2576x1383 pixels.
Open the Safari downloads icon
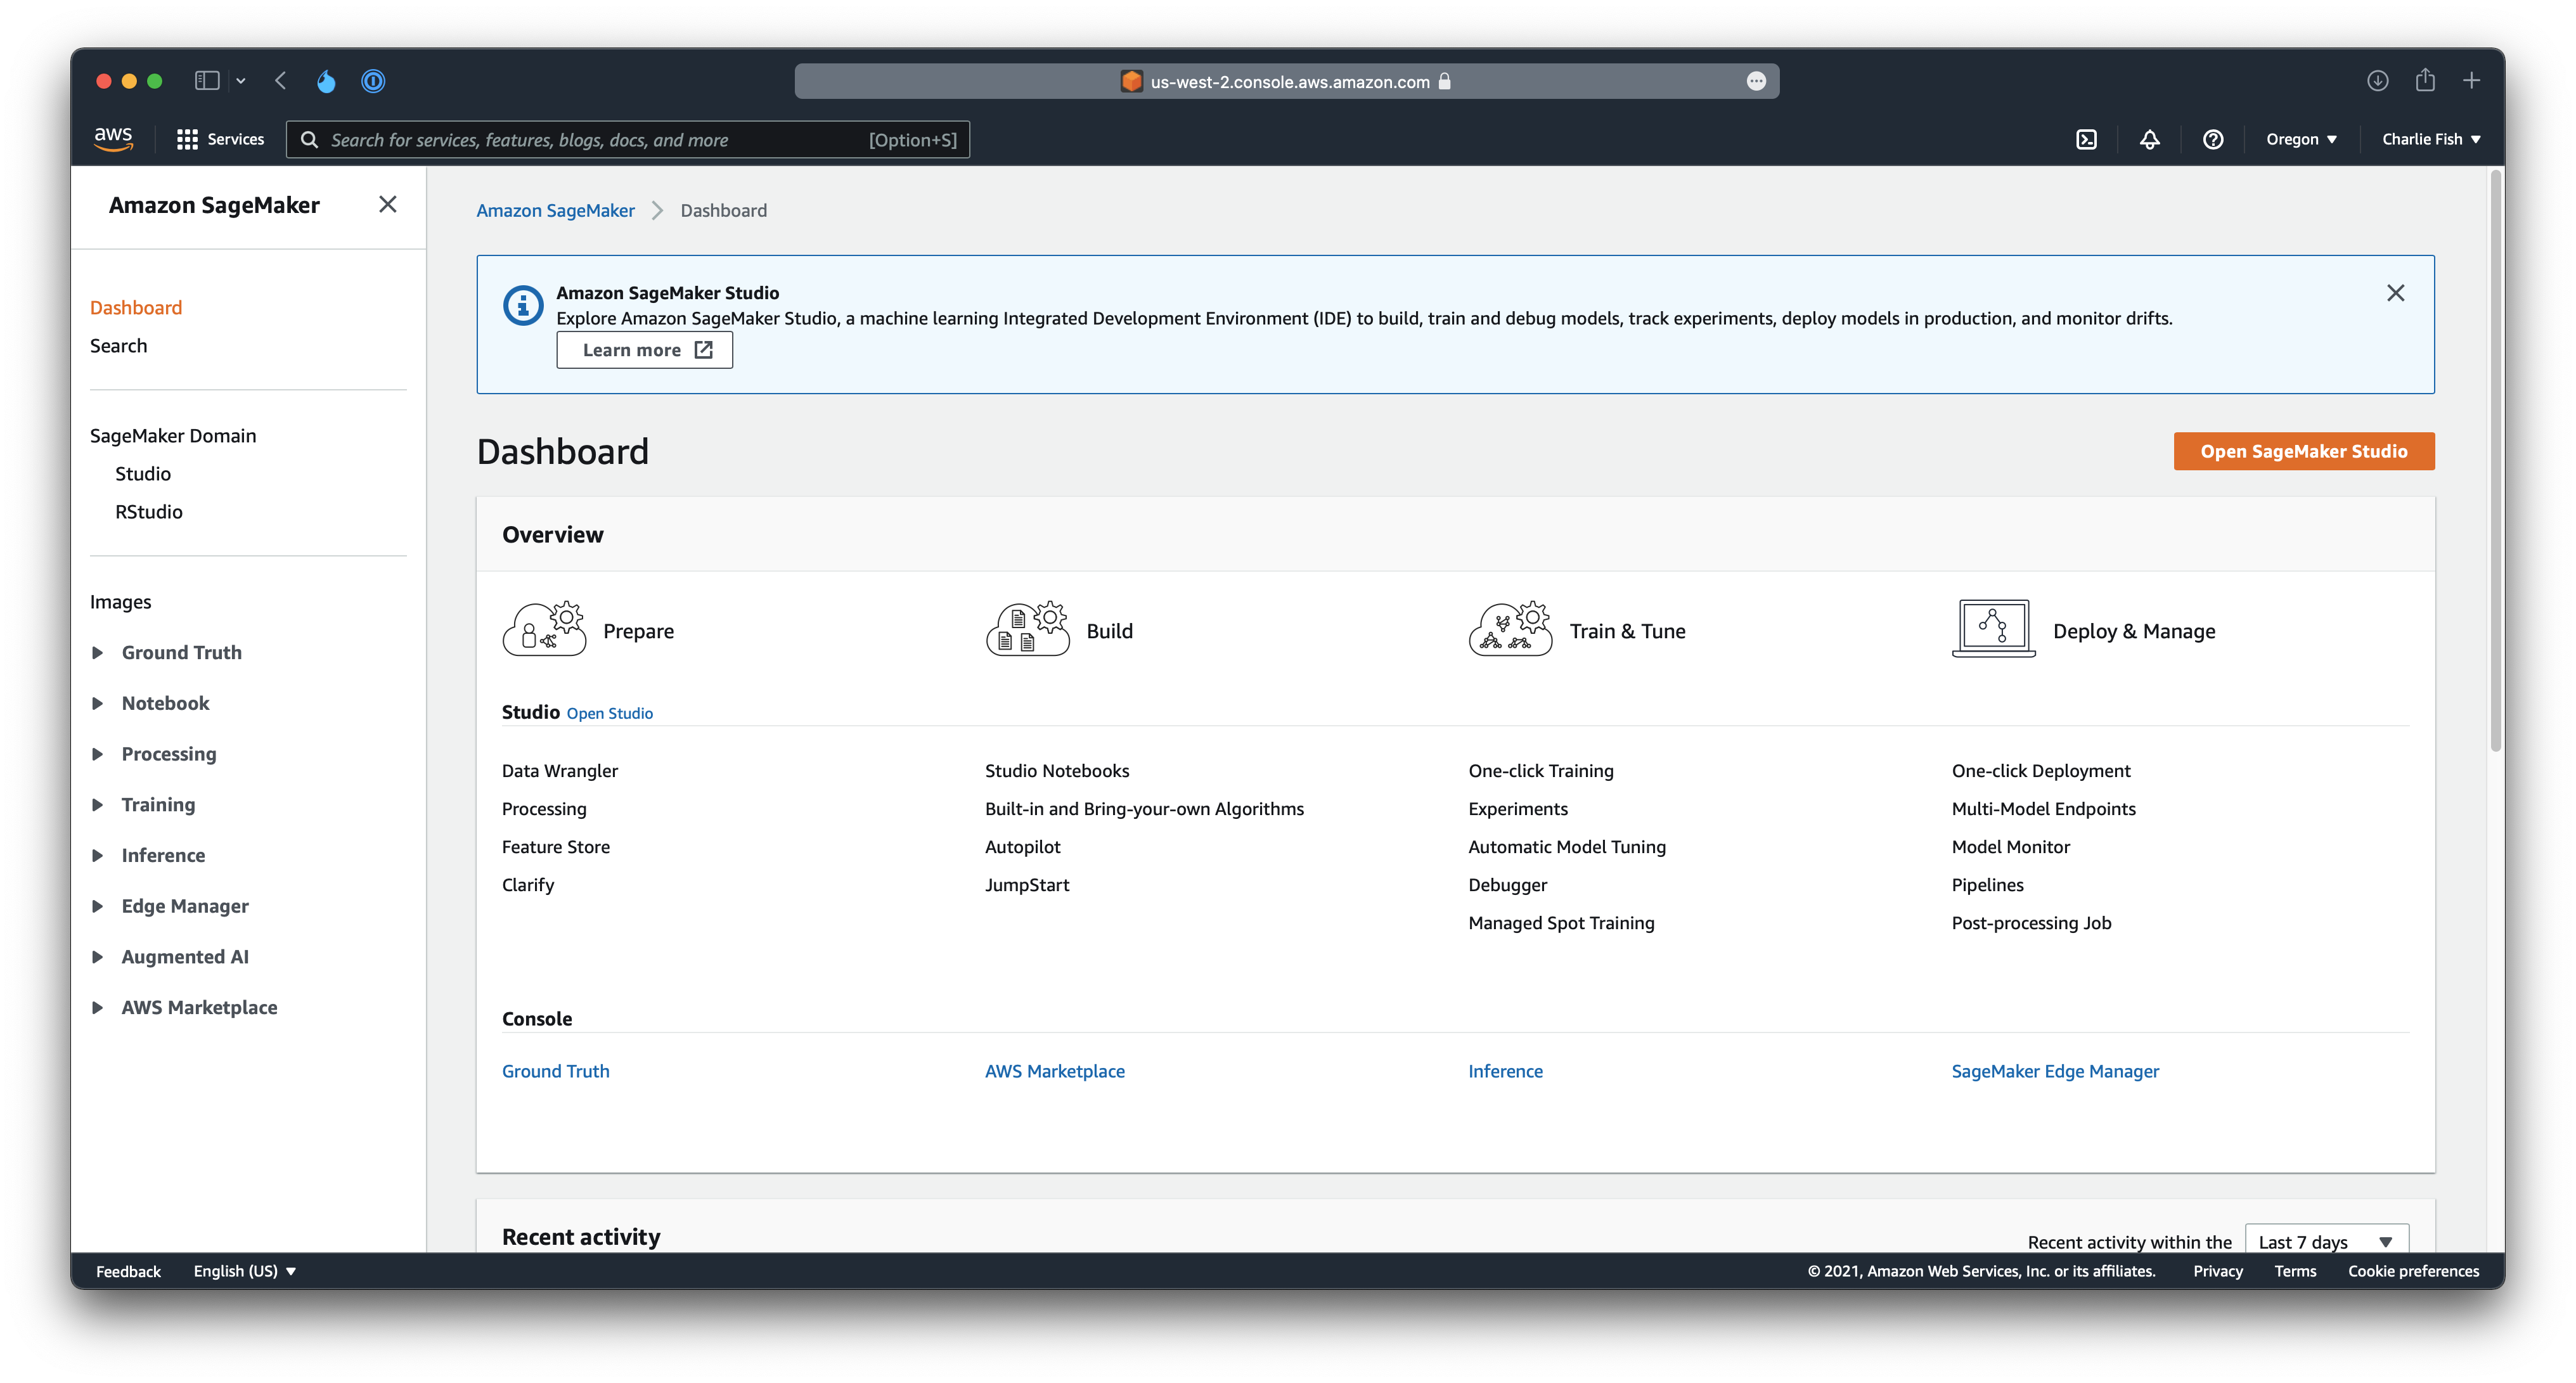tap(2378, 81)
